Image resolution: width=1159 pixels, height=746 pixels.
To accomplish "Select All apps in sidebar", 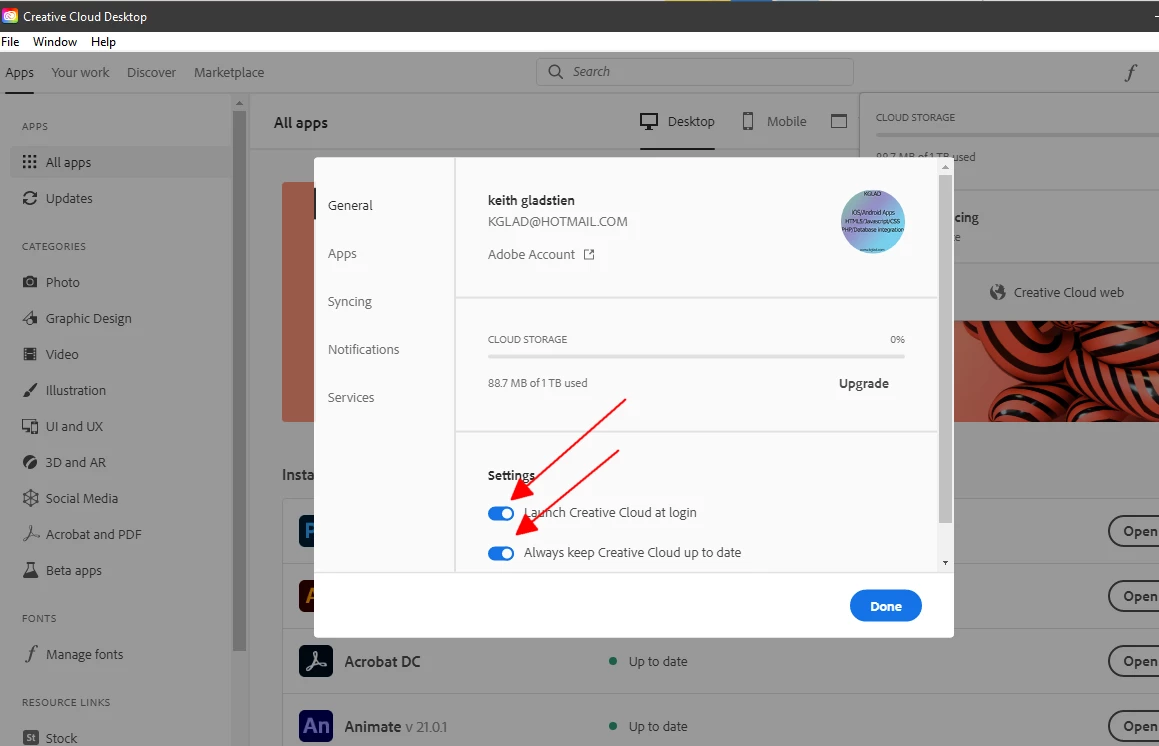I will tap(120, 162).
